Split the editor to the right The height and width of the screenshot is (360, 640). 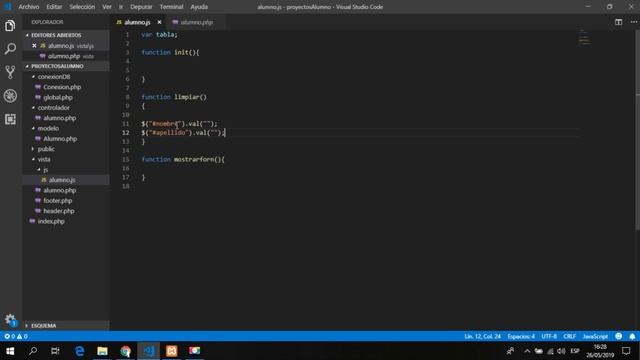[618, 22]
